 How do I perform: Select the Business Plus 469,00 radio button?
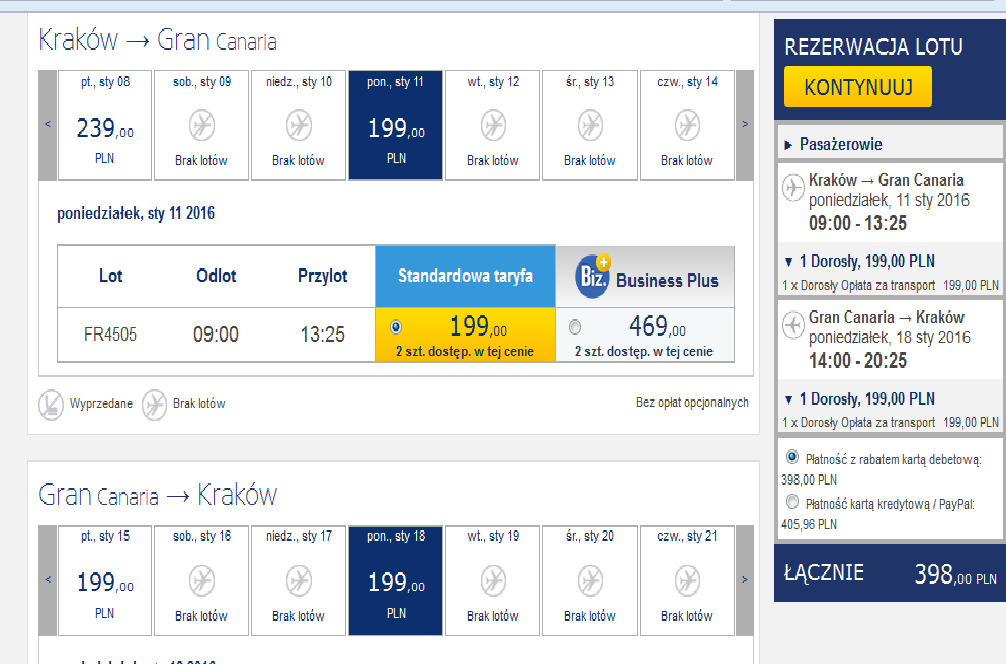[x=575, y=327]
